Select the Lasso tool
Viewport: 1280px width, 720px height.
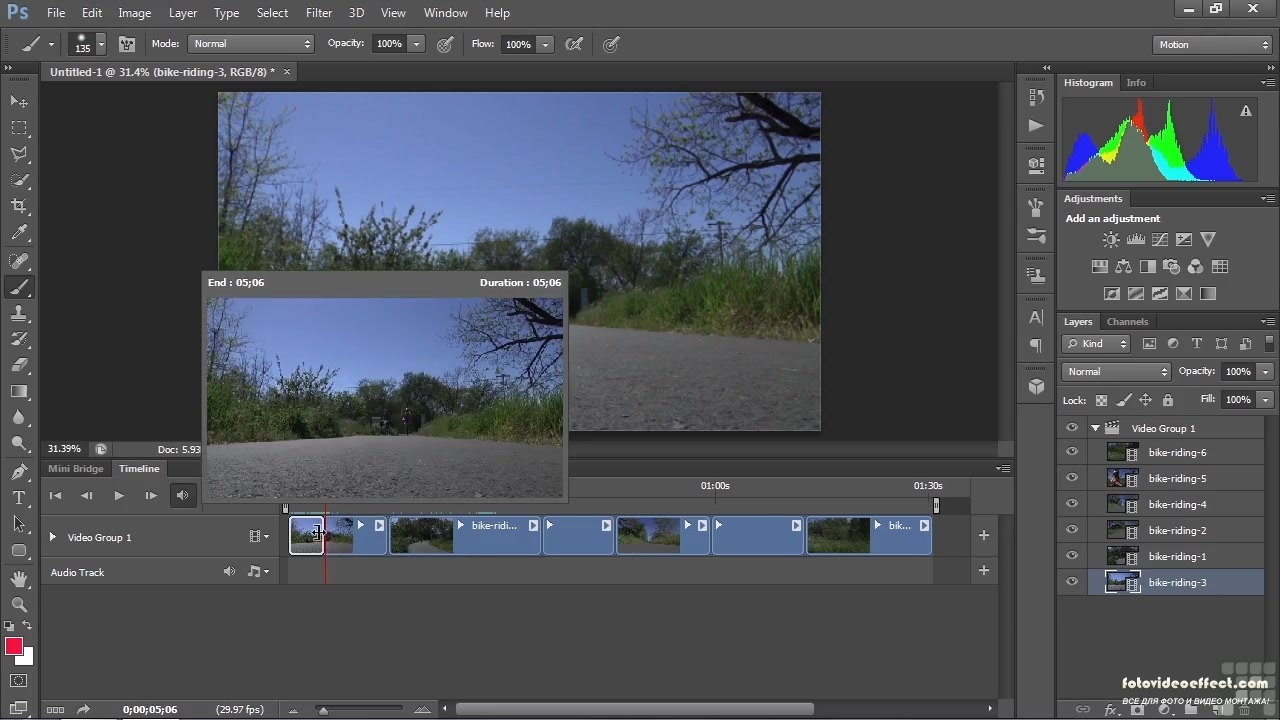click(x=19, y=154)
